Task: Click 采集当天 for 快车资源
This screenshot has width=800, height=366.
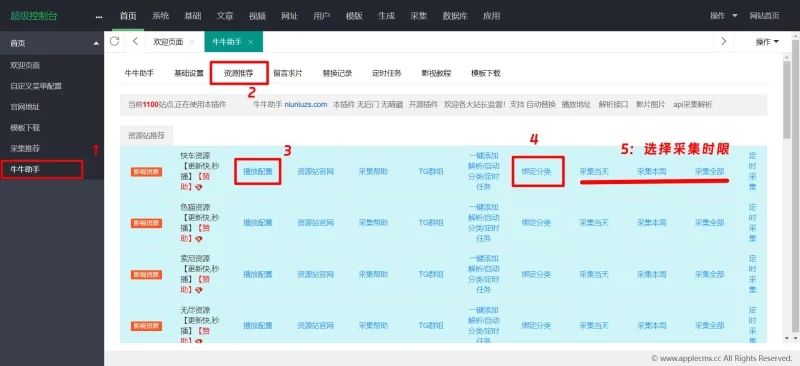Action: point(594,172)
